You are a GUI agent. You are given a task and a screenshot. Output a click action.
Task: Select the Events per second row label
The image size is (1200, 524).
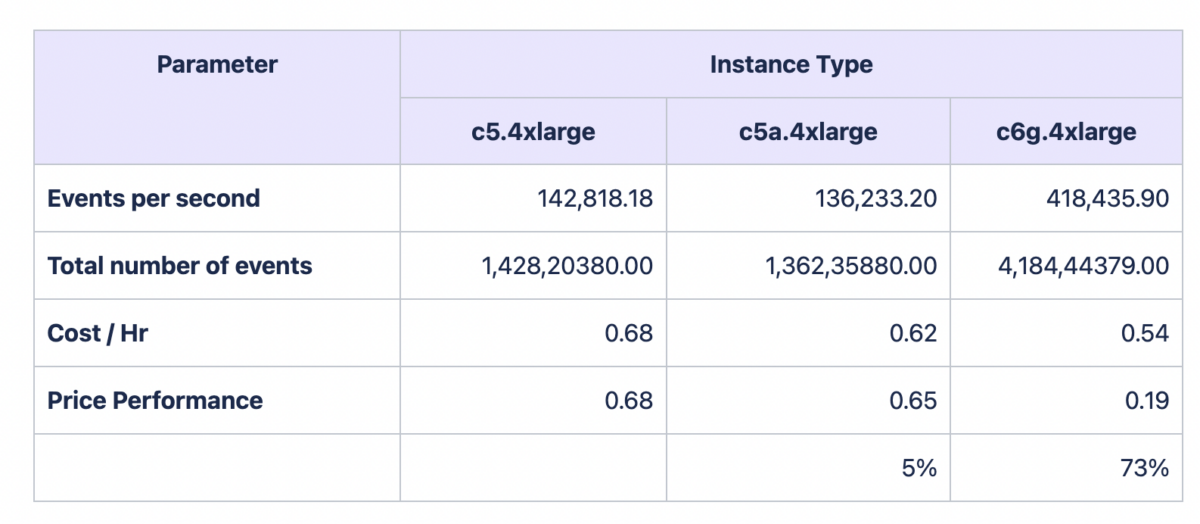pyautogui.click(x=153, y=198)
